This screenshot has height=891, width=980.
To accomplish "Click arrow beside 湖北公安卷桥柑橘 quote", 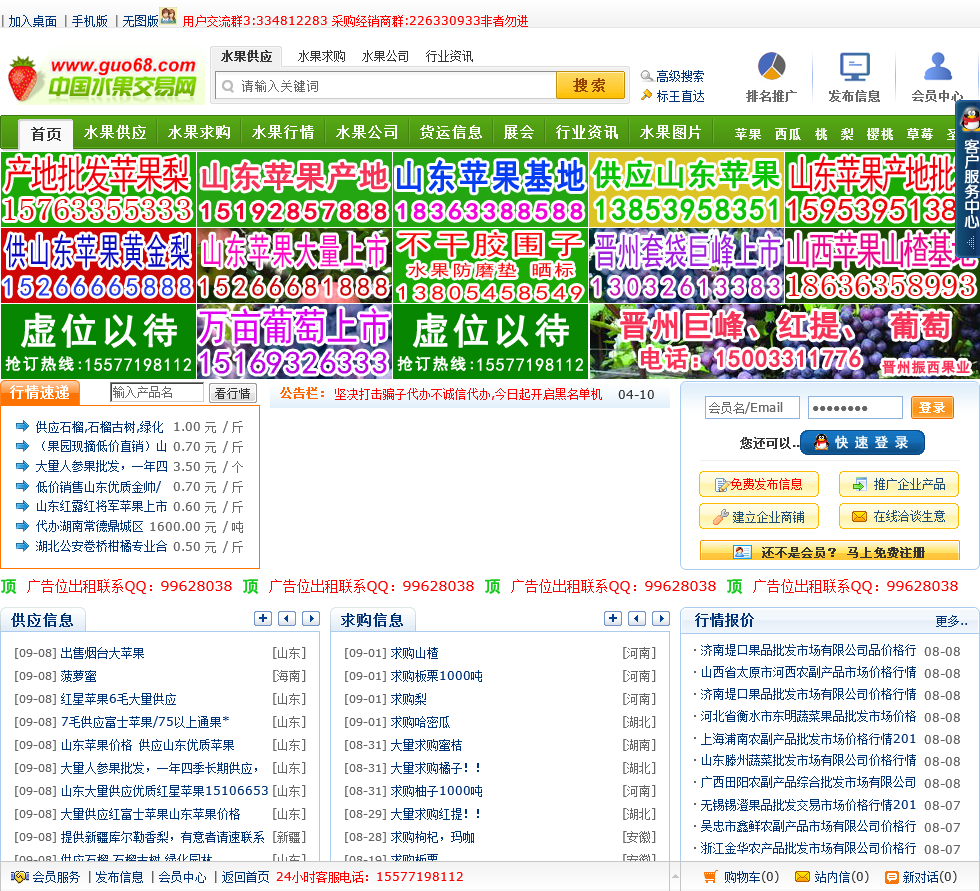I will click(22, 546).
